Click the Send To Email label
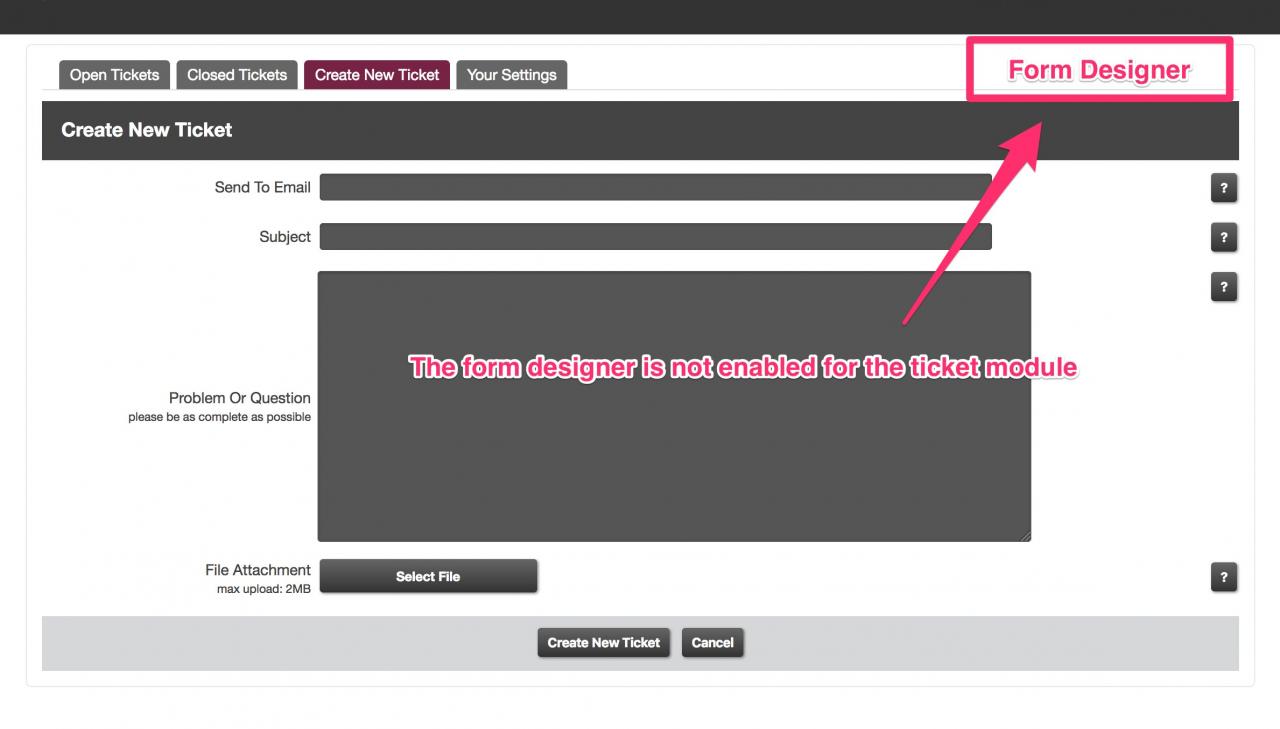Screen dimensions: 1280x729 pos(263,187)
